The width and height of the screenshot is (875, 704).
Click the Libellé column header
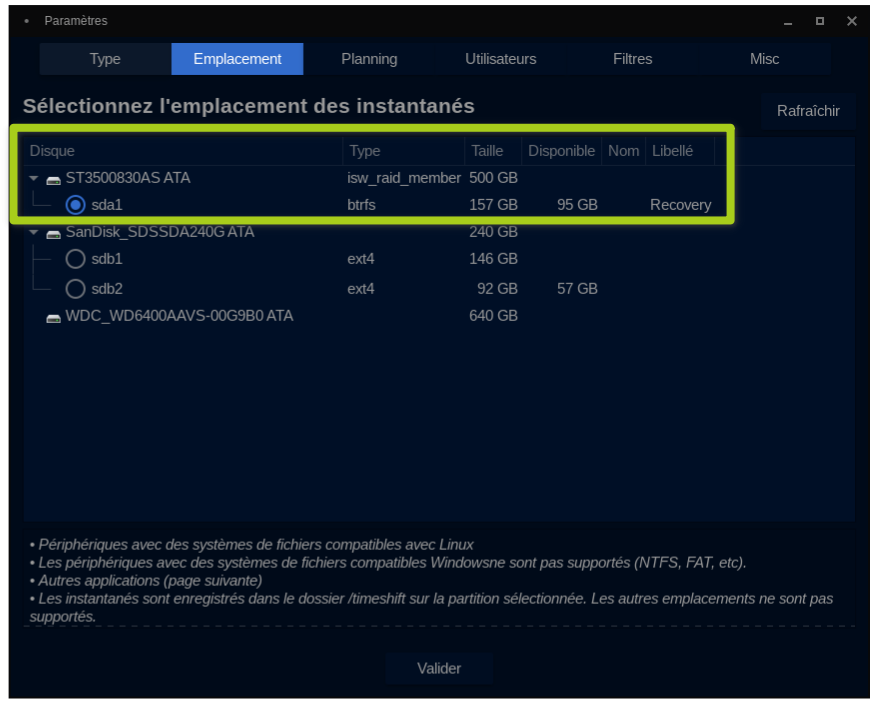[x=680, y=151]
